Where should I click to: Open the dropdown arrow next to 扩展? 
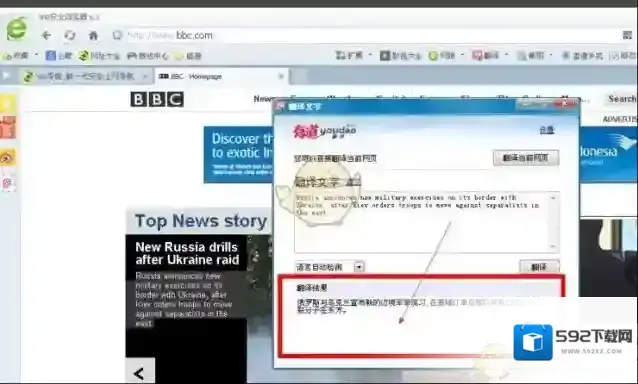pos(370,55)
